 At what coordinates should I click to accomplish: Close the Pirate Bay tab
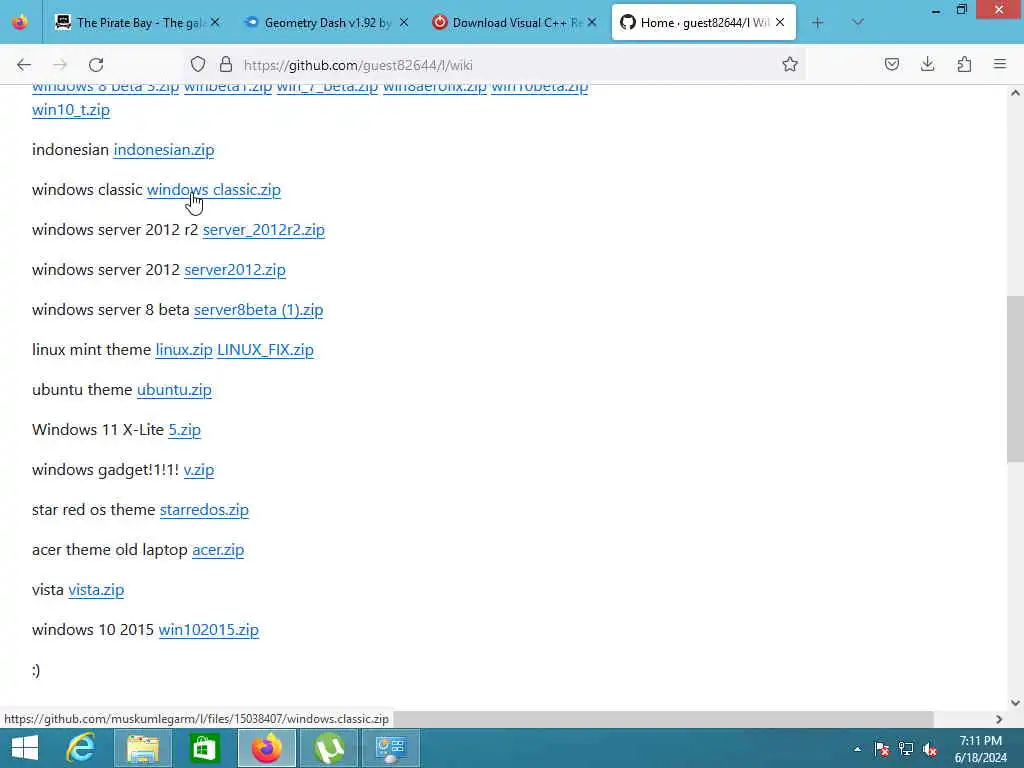point(215,23)
